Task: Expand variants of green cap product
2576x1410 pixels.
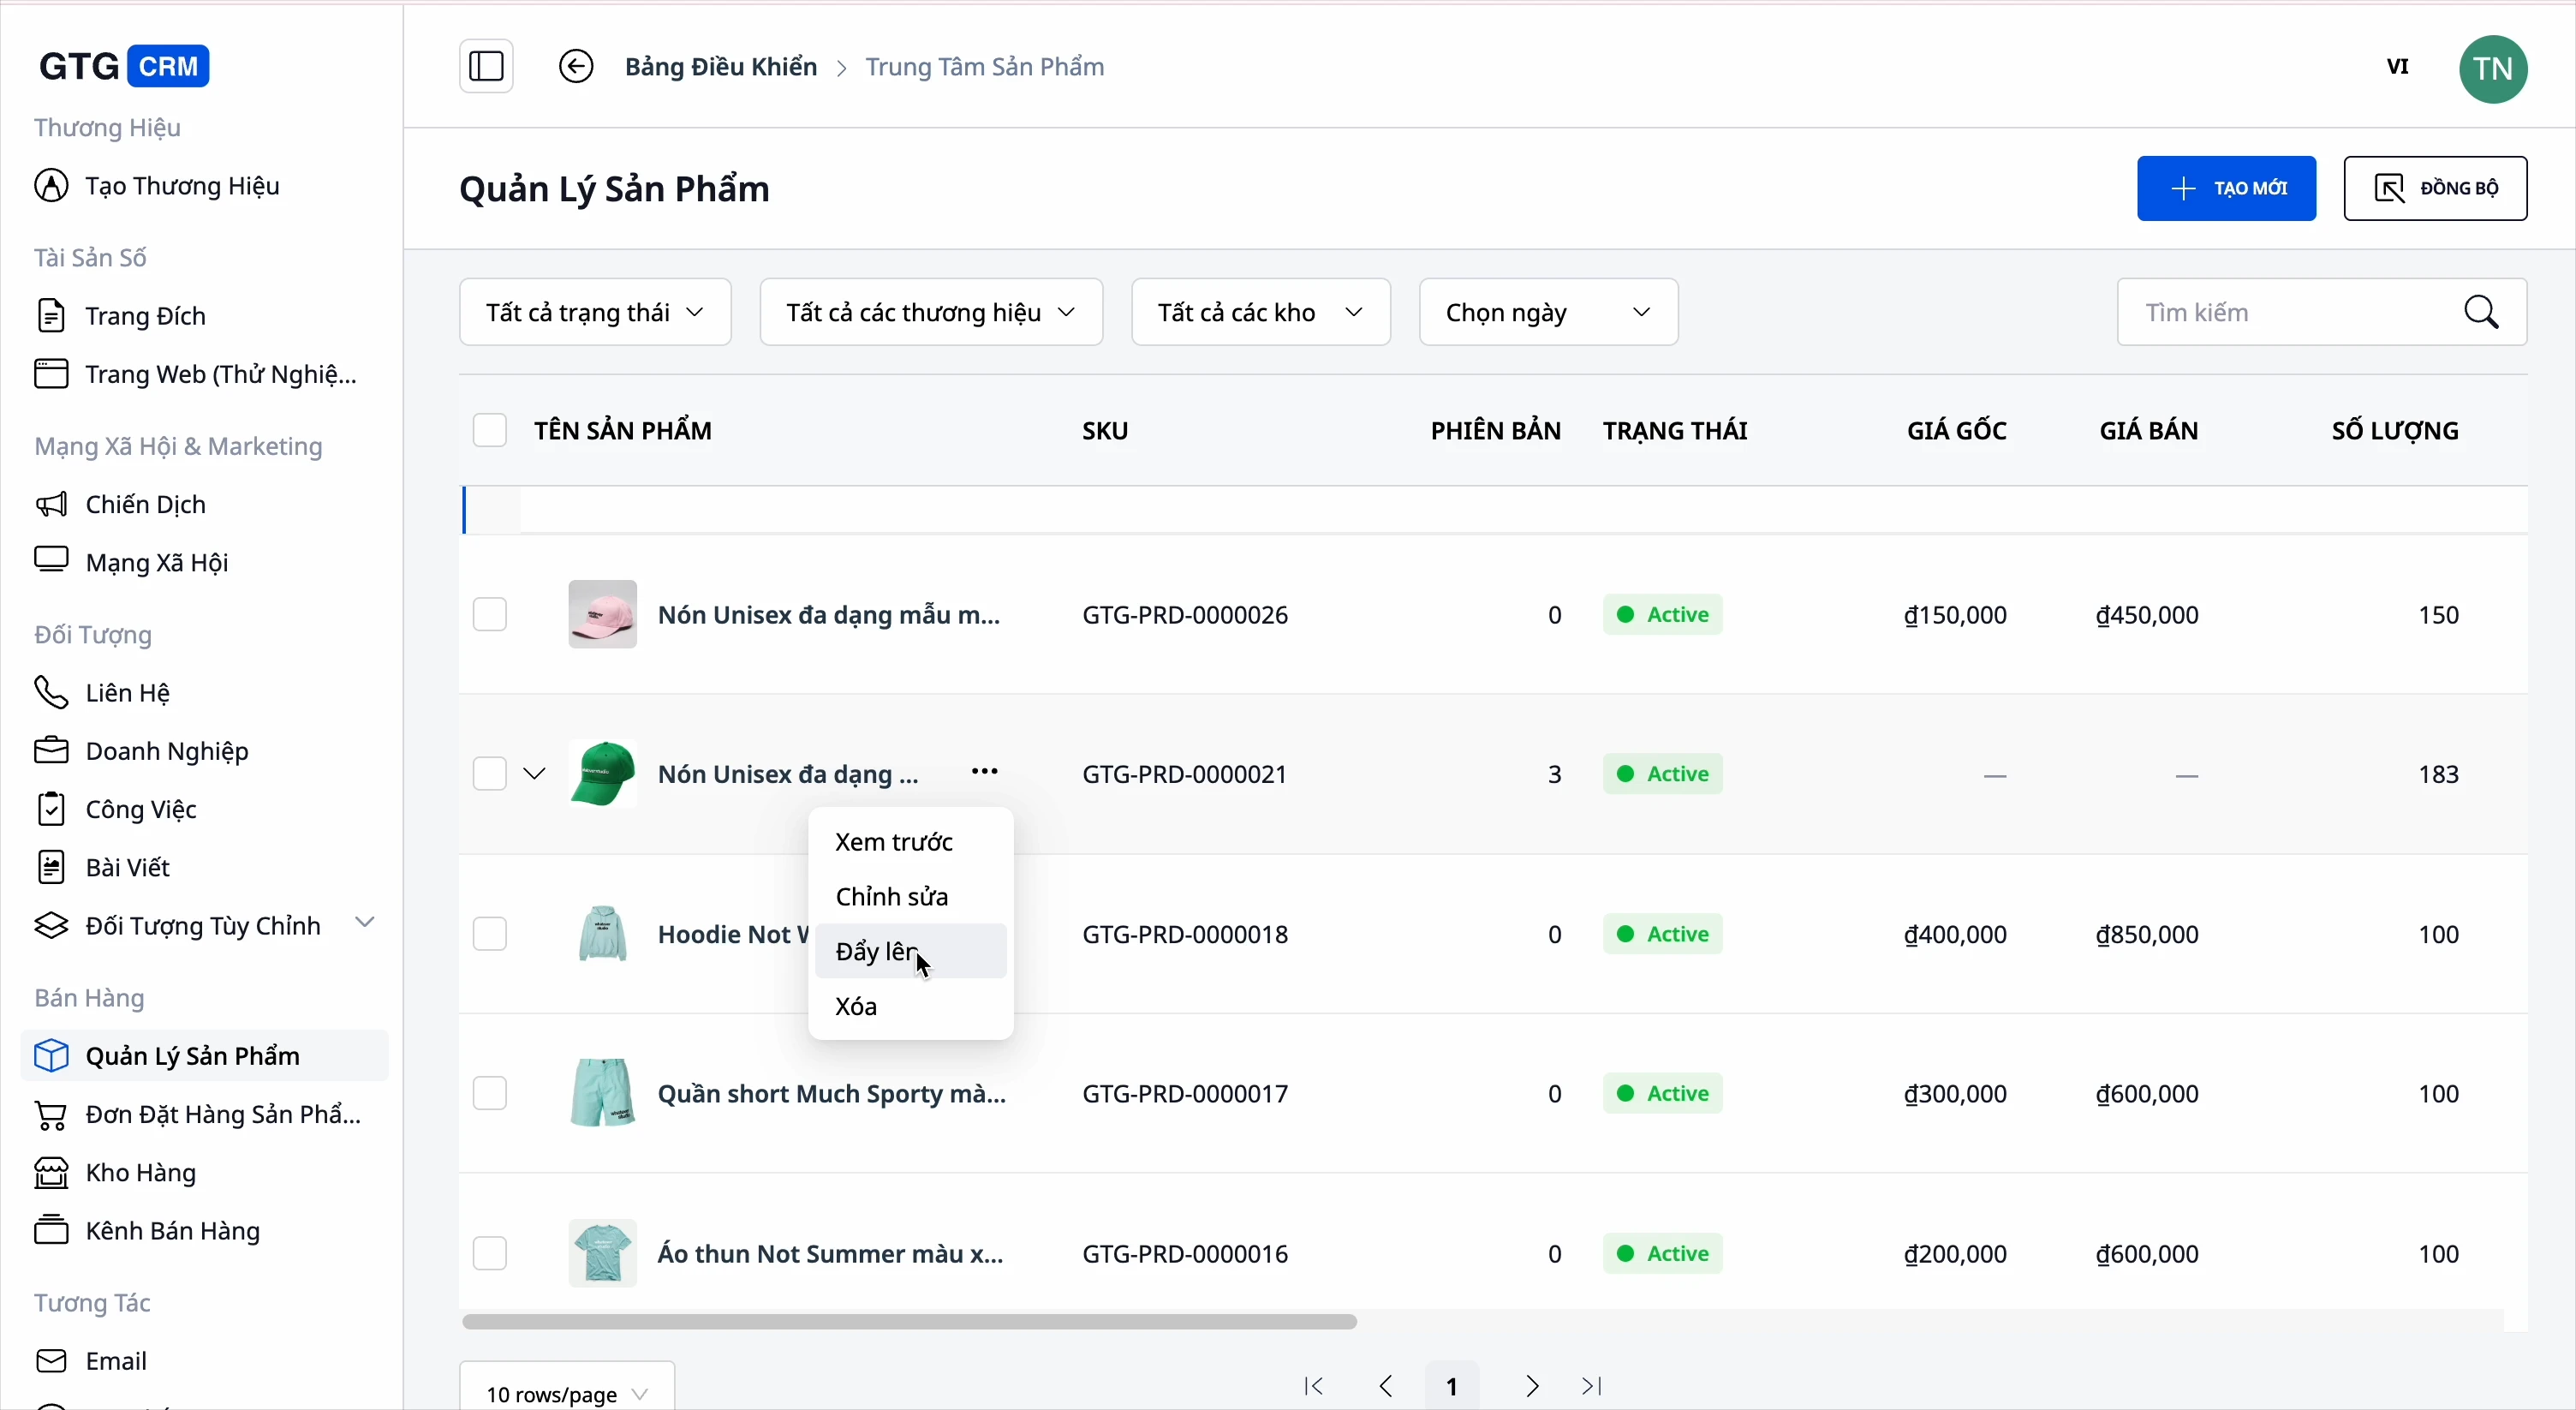Action: (534, 774)
